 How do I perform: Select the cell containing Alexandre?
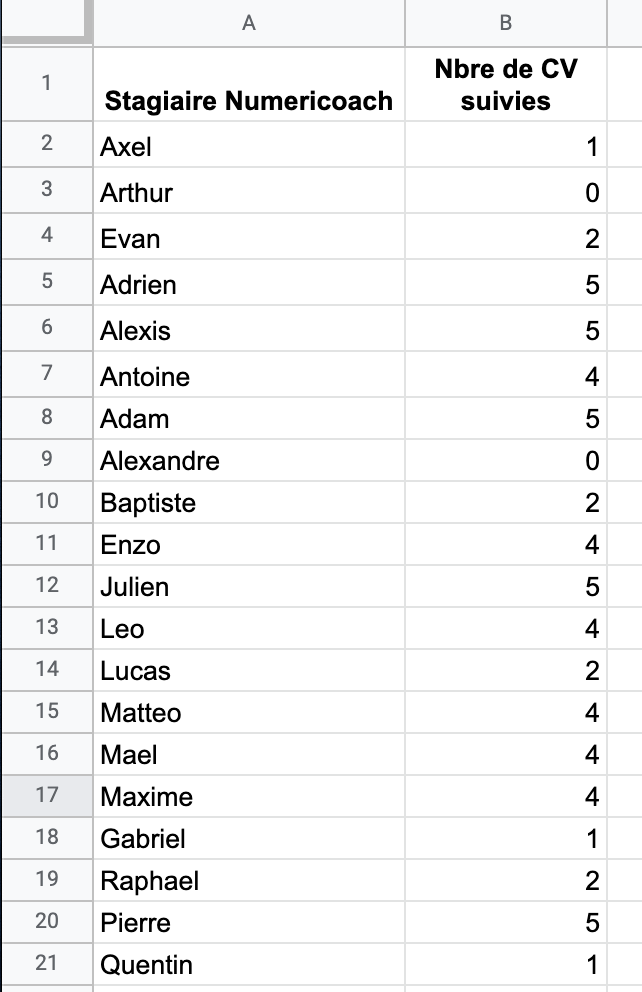(249, 460)
